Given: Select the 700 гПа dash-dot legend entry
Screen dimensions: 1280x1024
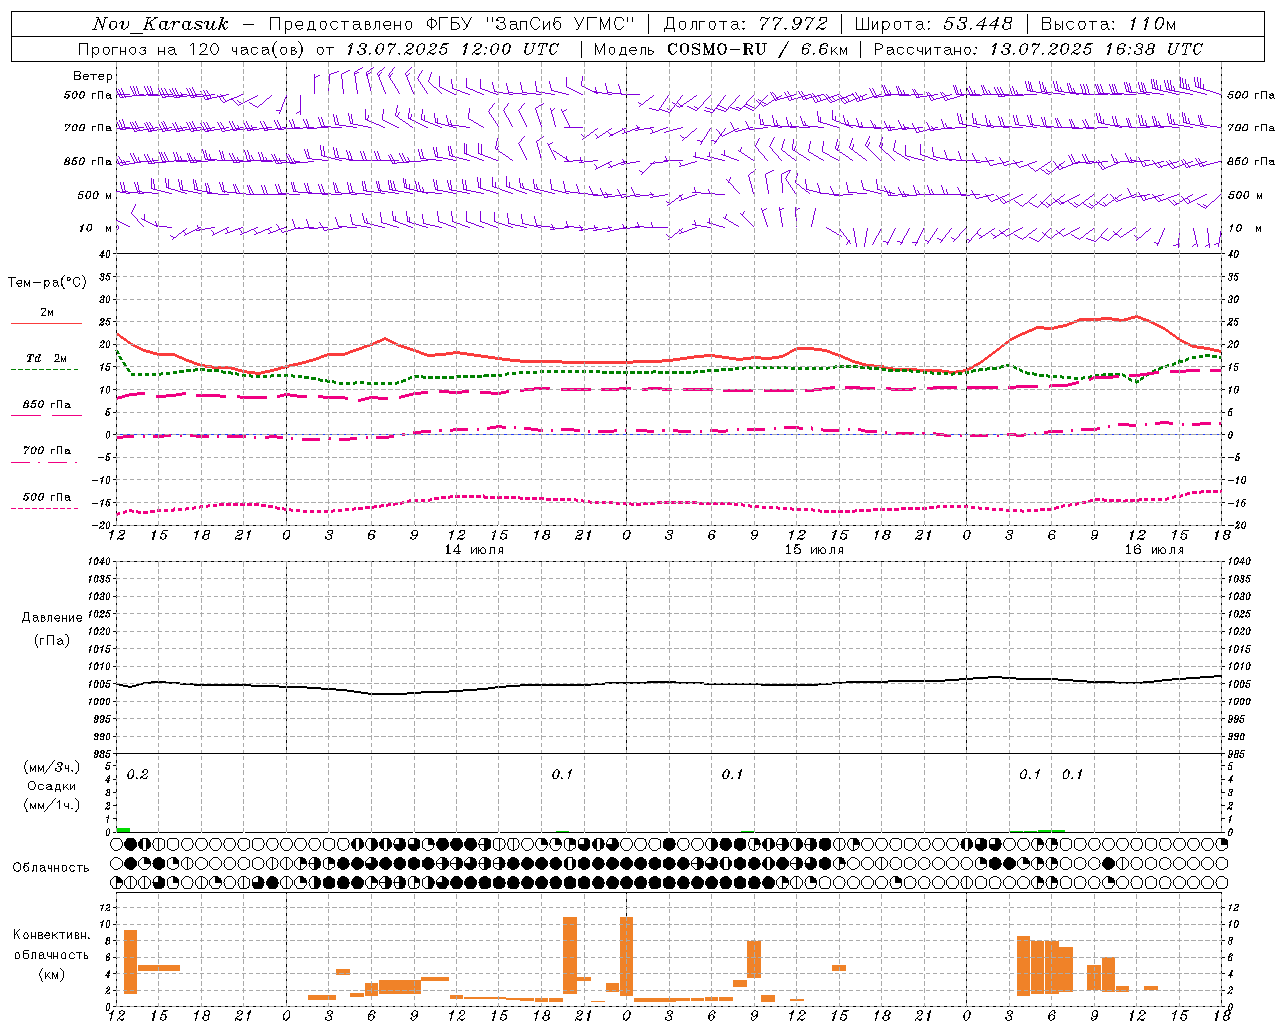Looking at the screenshot, I should coord(46,456).
